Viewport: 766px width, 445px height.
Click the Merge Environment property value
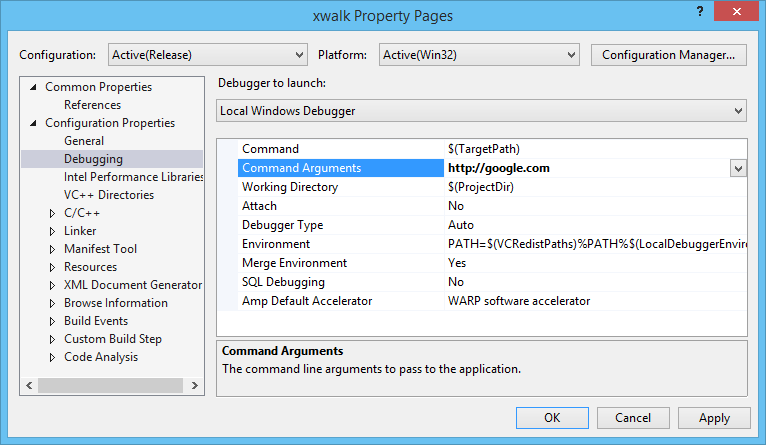tap(457, 263)
